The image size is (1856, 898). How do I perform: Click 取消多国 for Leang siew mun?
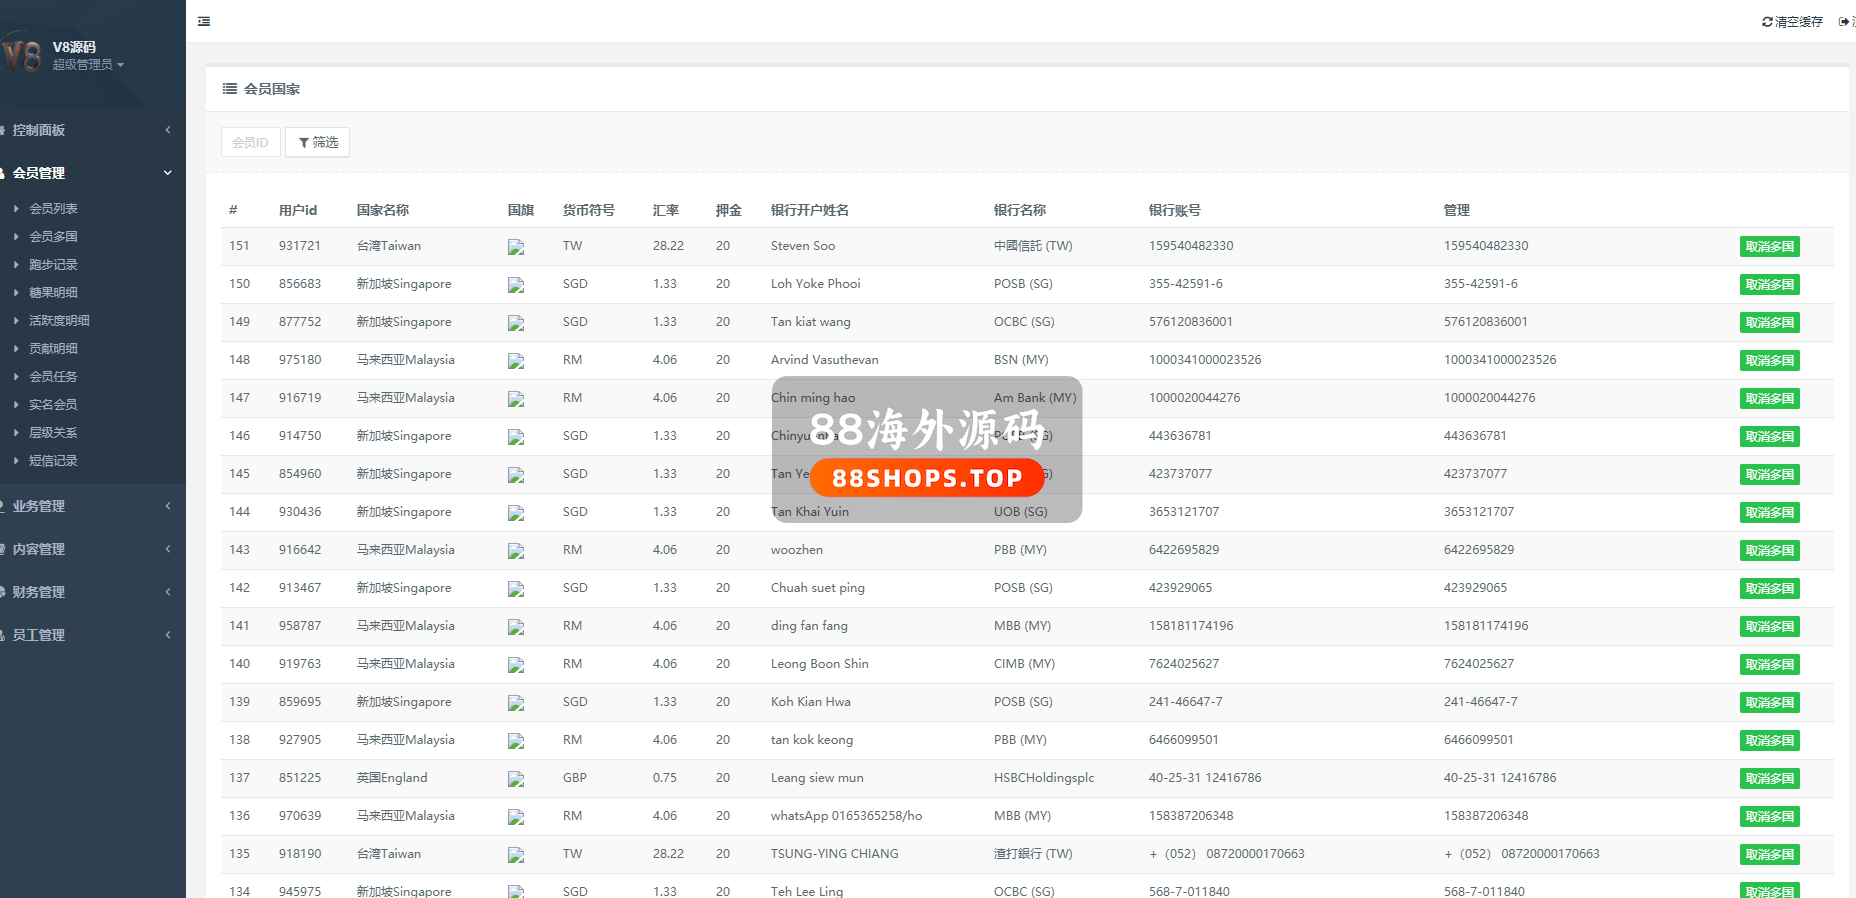coord(1769,779)
